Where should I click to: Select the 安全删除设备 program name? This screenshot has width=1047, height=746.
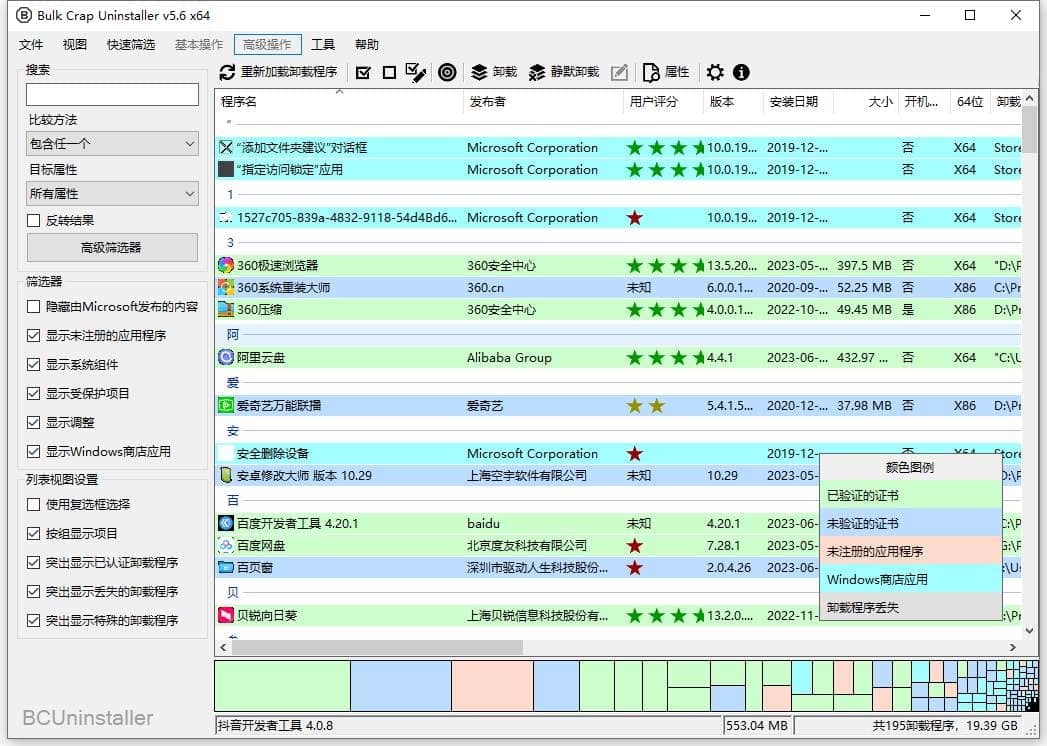[x=272, y=453]
